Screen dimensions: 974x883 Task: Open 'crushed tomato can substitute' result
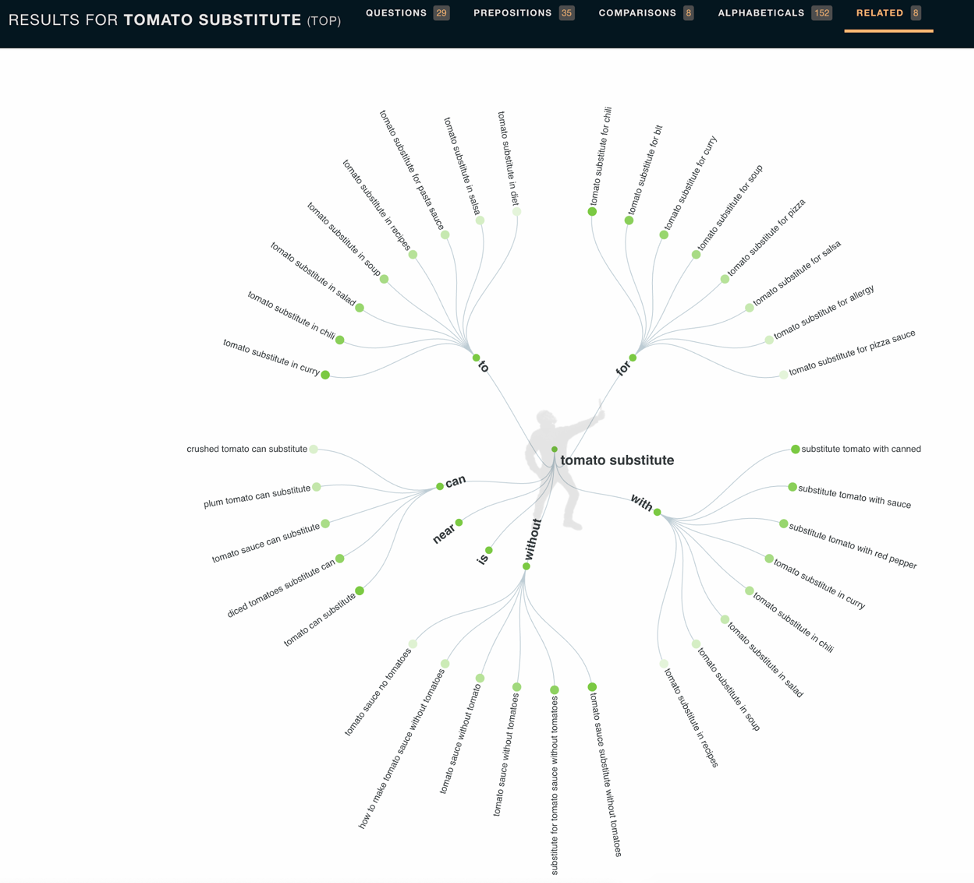pos(247,449)
